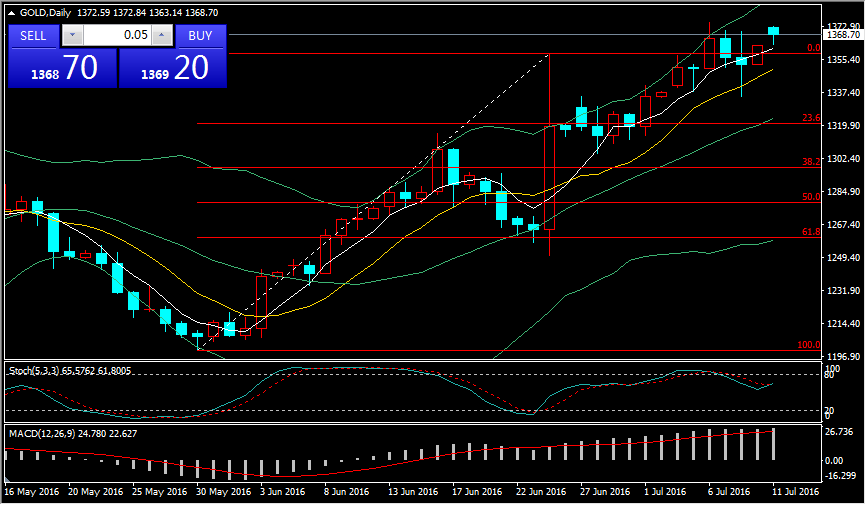The height and width of the screenshot is (505, 866).
Task: Select the Fibonacci 23.6 level label
Action: [x=810, y=118]
